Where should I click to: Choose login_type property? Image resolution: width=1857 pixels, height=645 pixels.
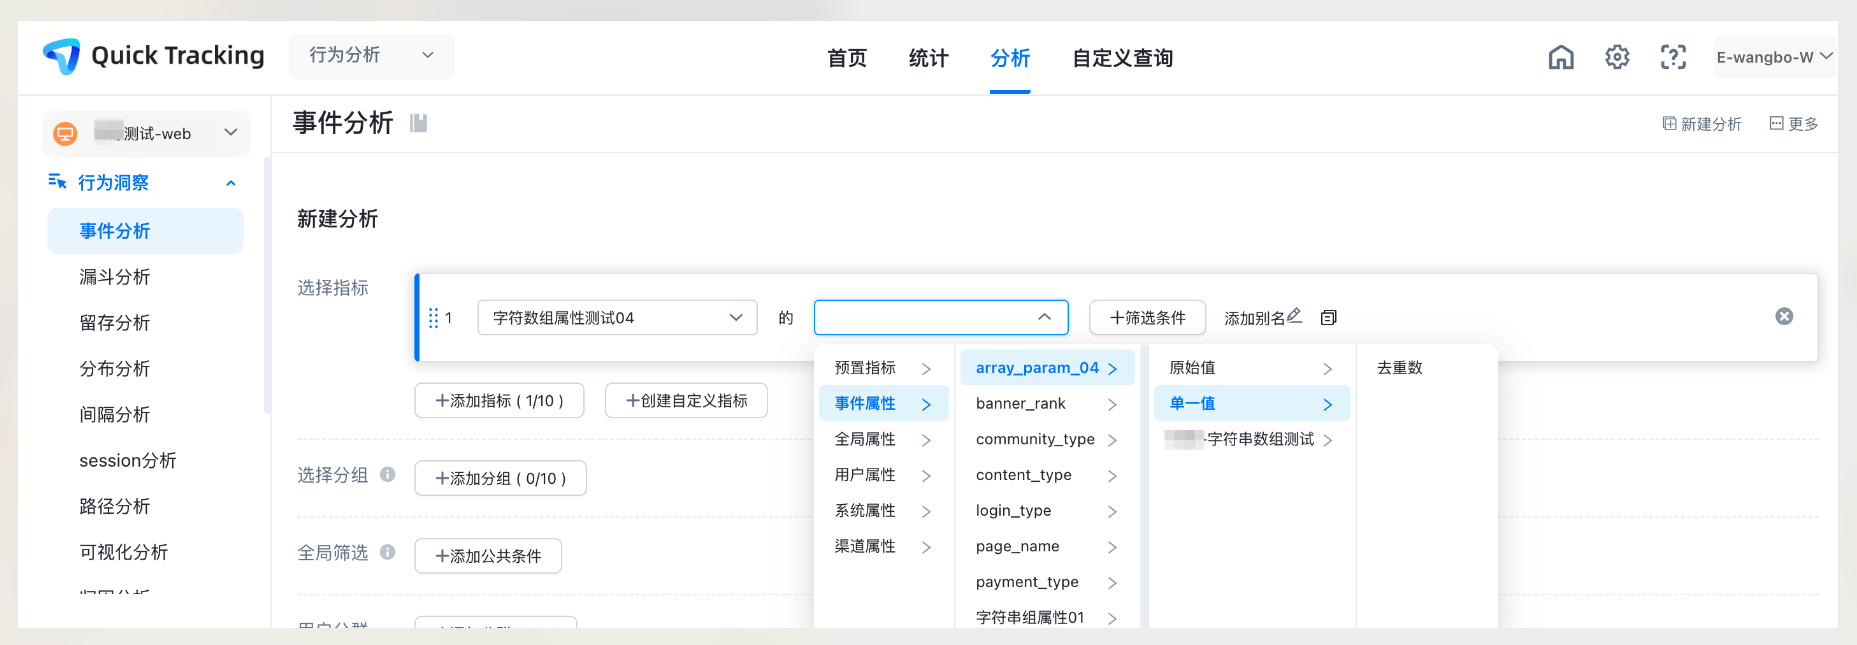(x=1047, y=511)
